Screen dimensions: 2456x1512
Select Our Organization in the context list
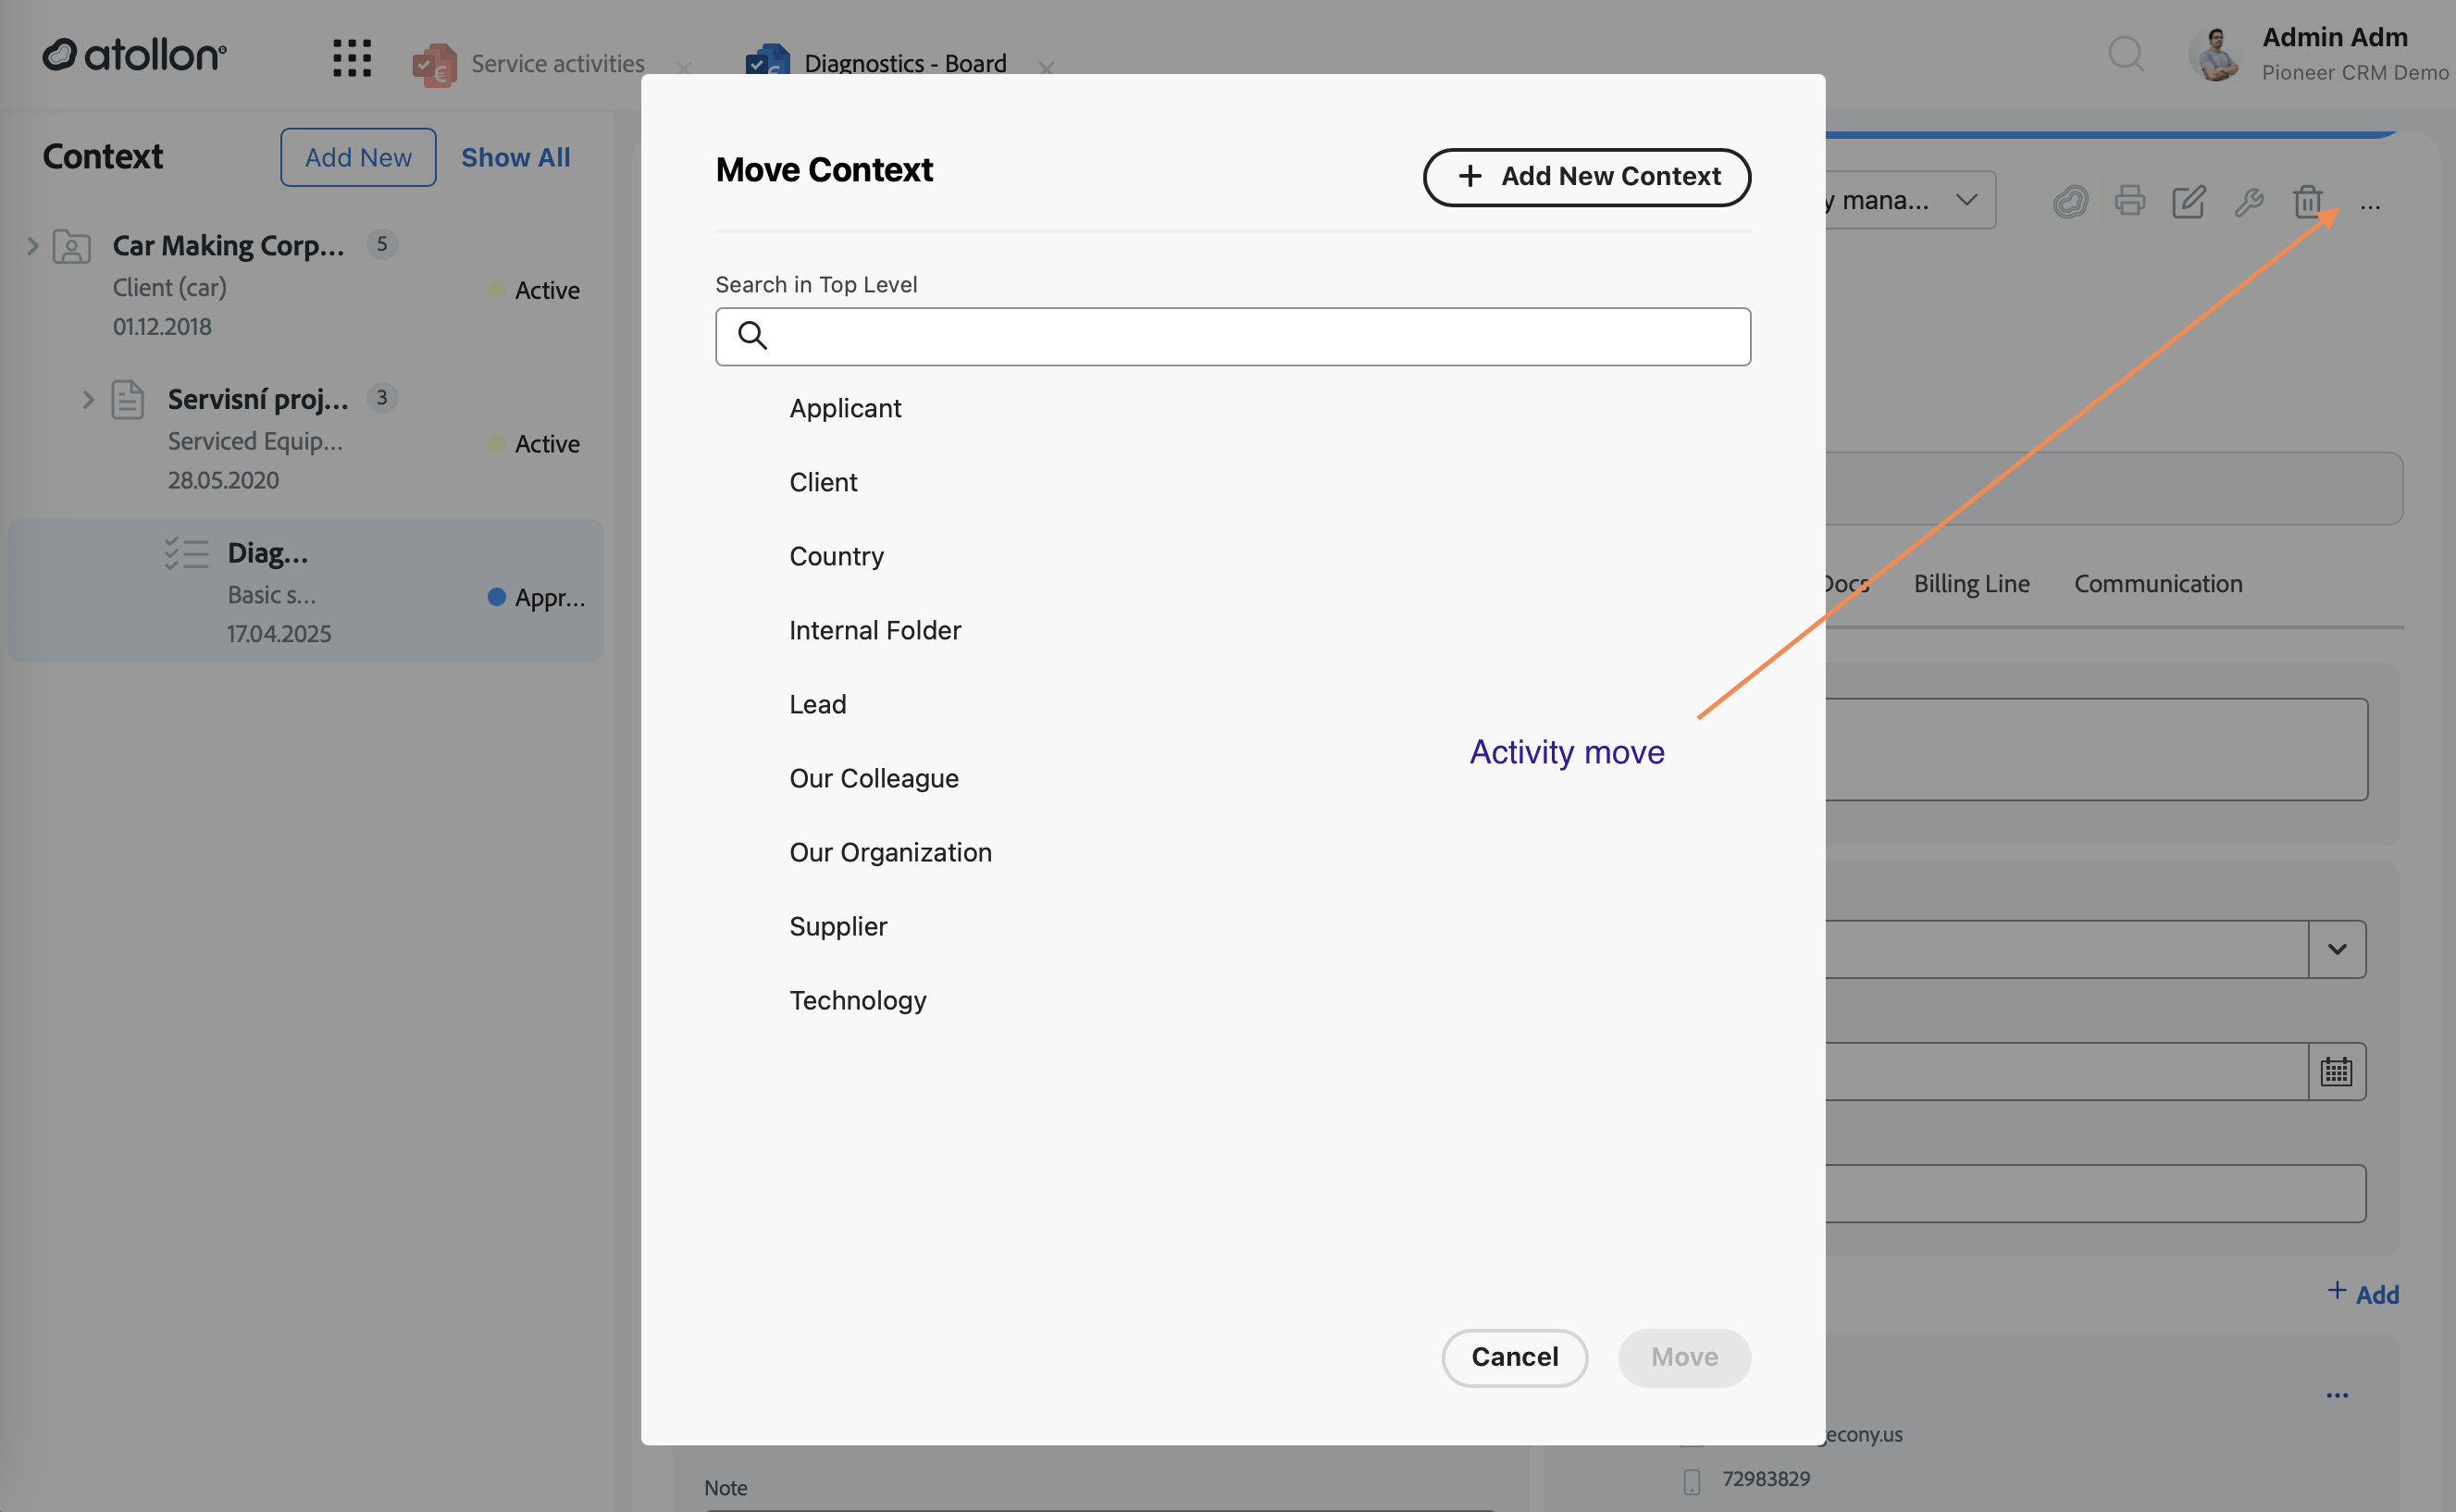pos(890,852)
